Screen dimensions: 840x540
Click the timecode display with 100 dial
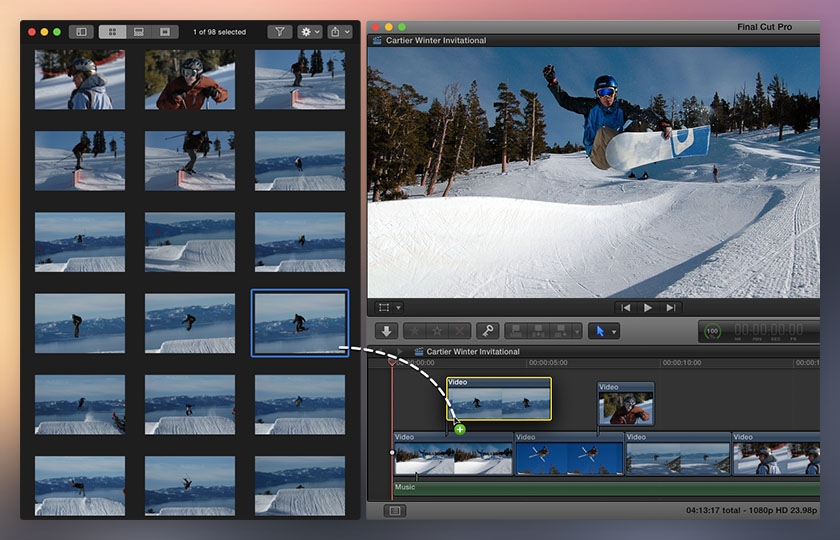pos(760,331)
